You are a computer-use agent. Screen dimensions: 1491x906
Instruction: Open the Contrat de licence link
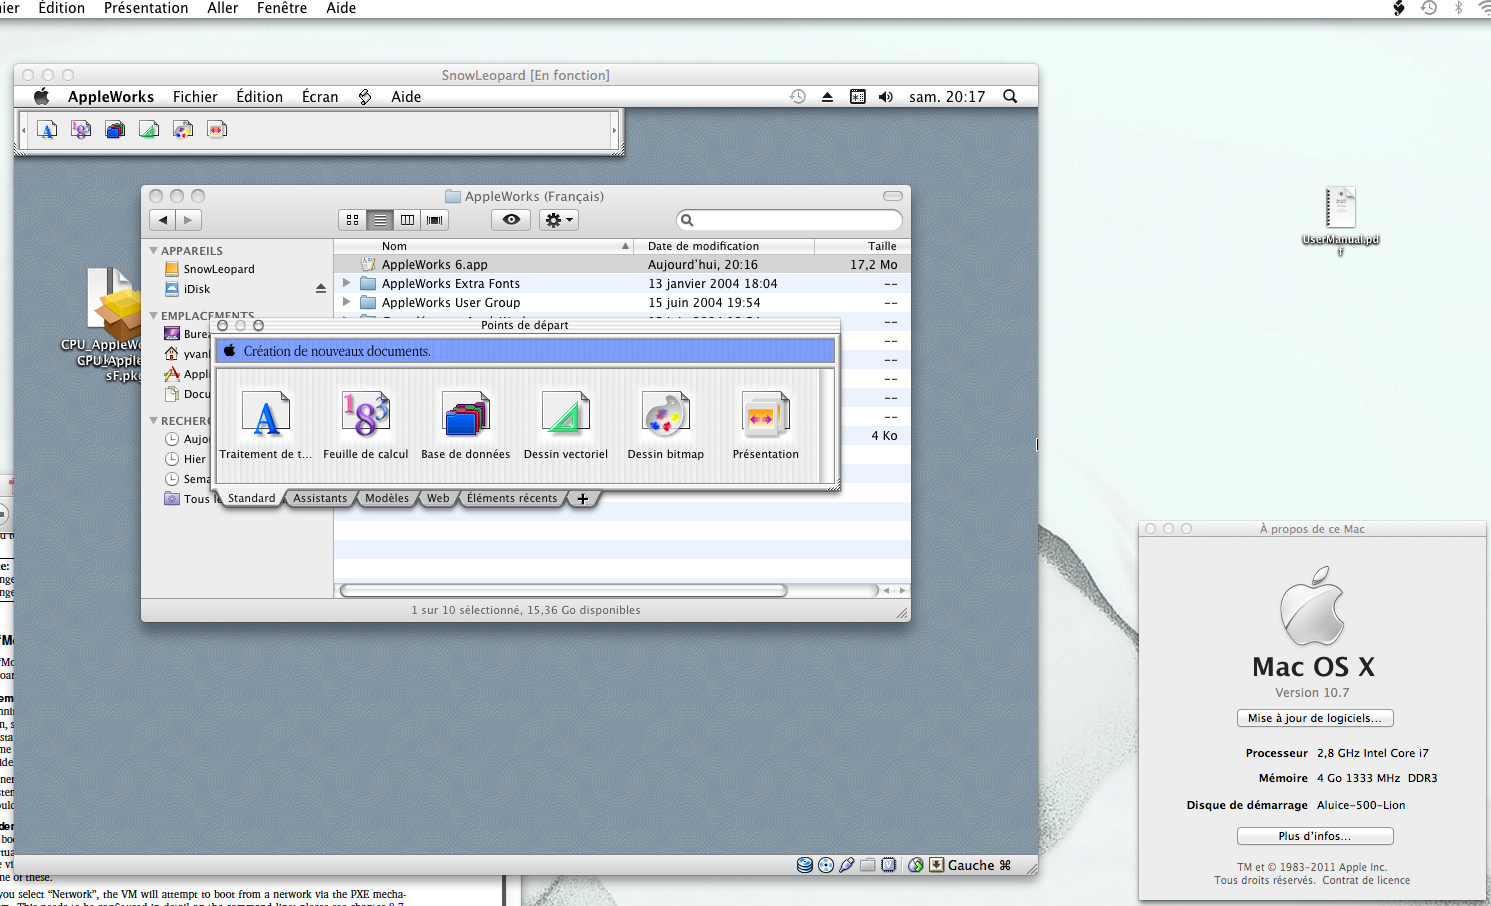1366,881
